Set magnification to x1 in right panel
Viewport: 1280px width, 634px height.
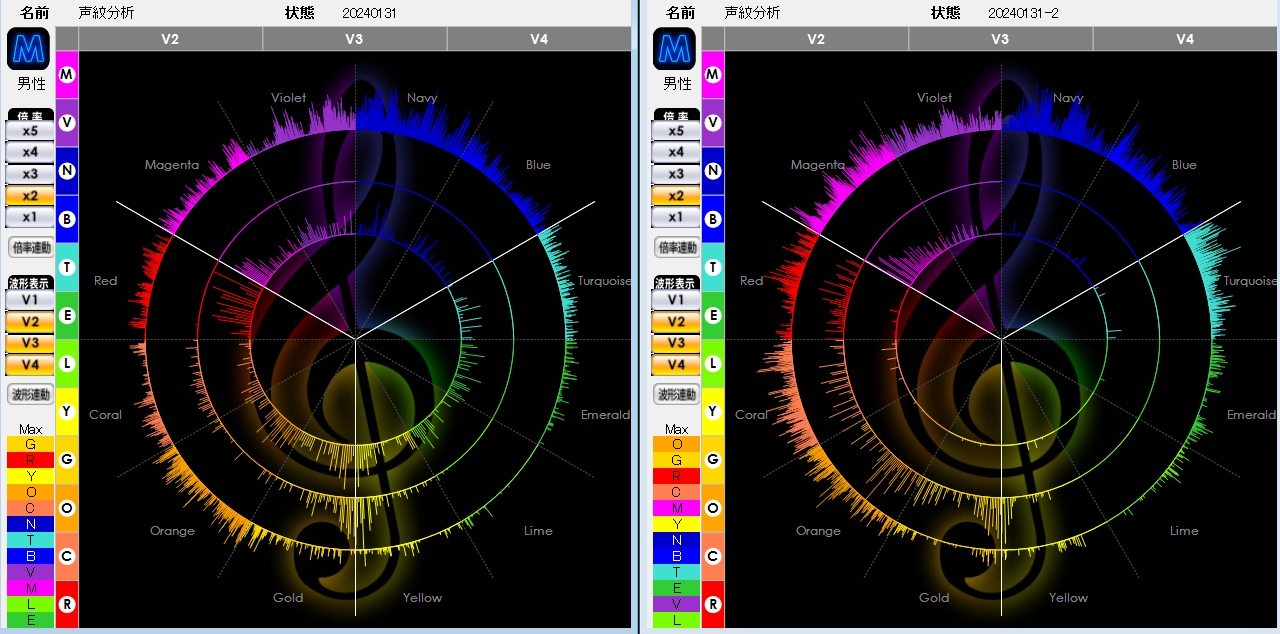676,217
